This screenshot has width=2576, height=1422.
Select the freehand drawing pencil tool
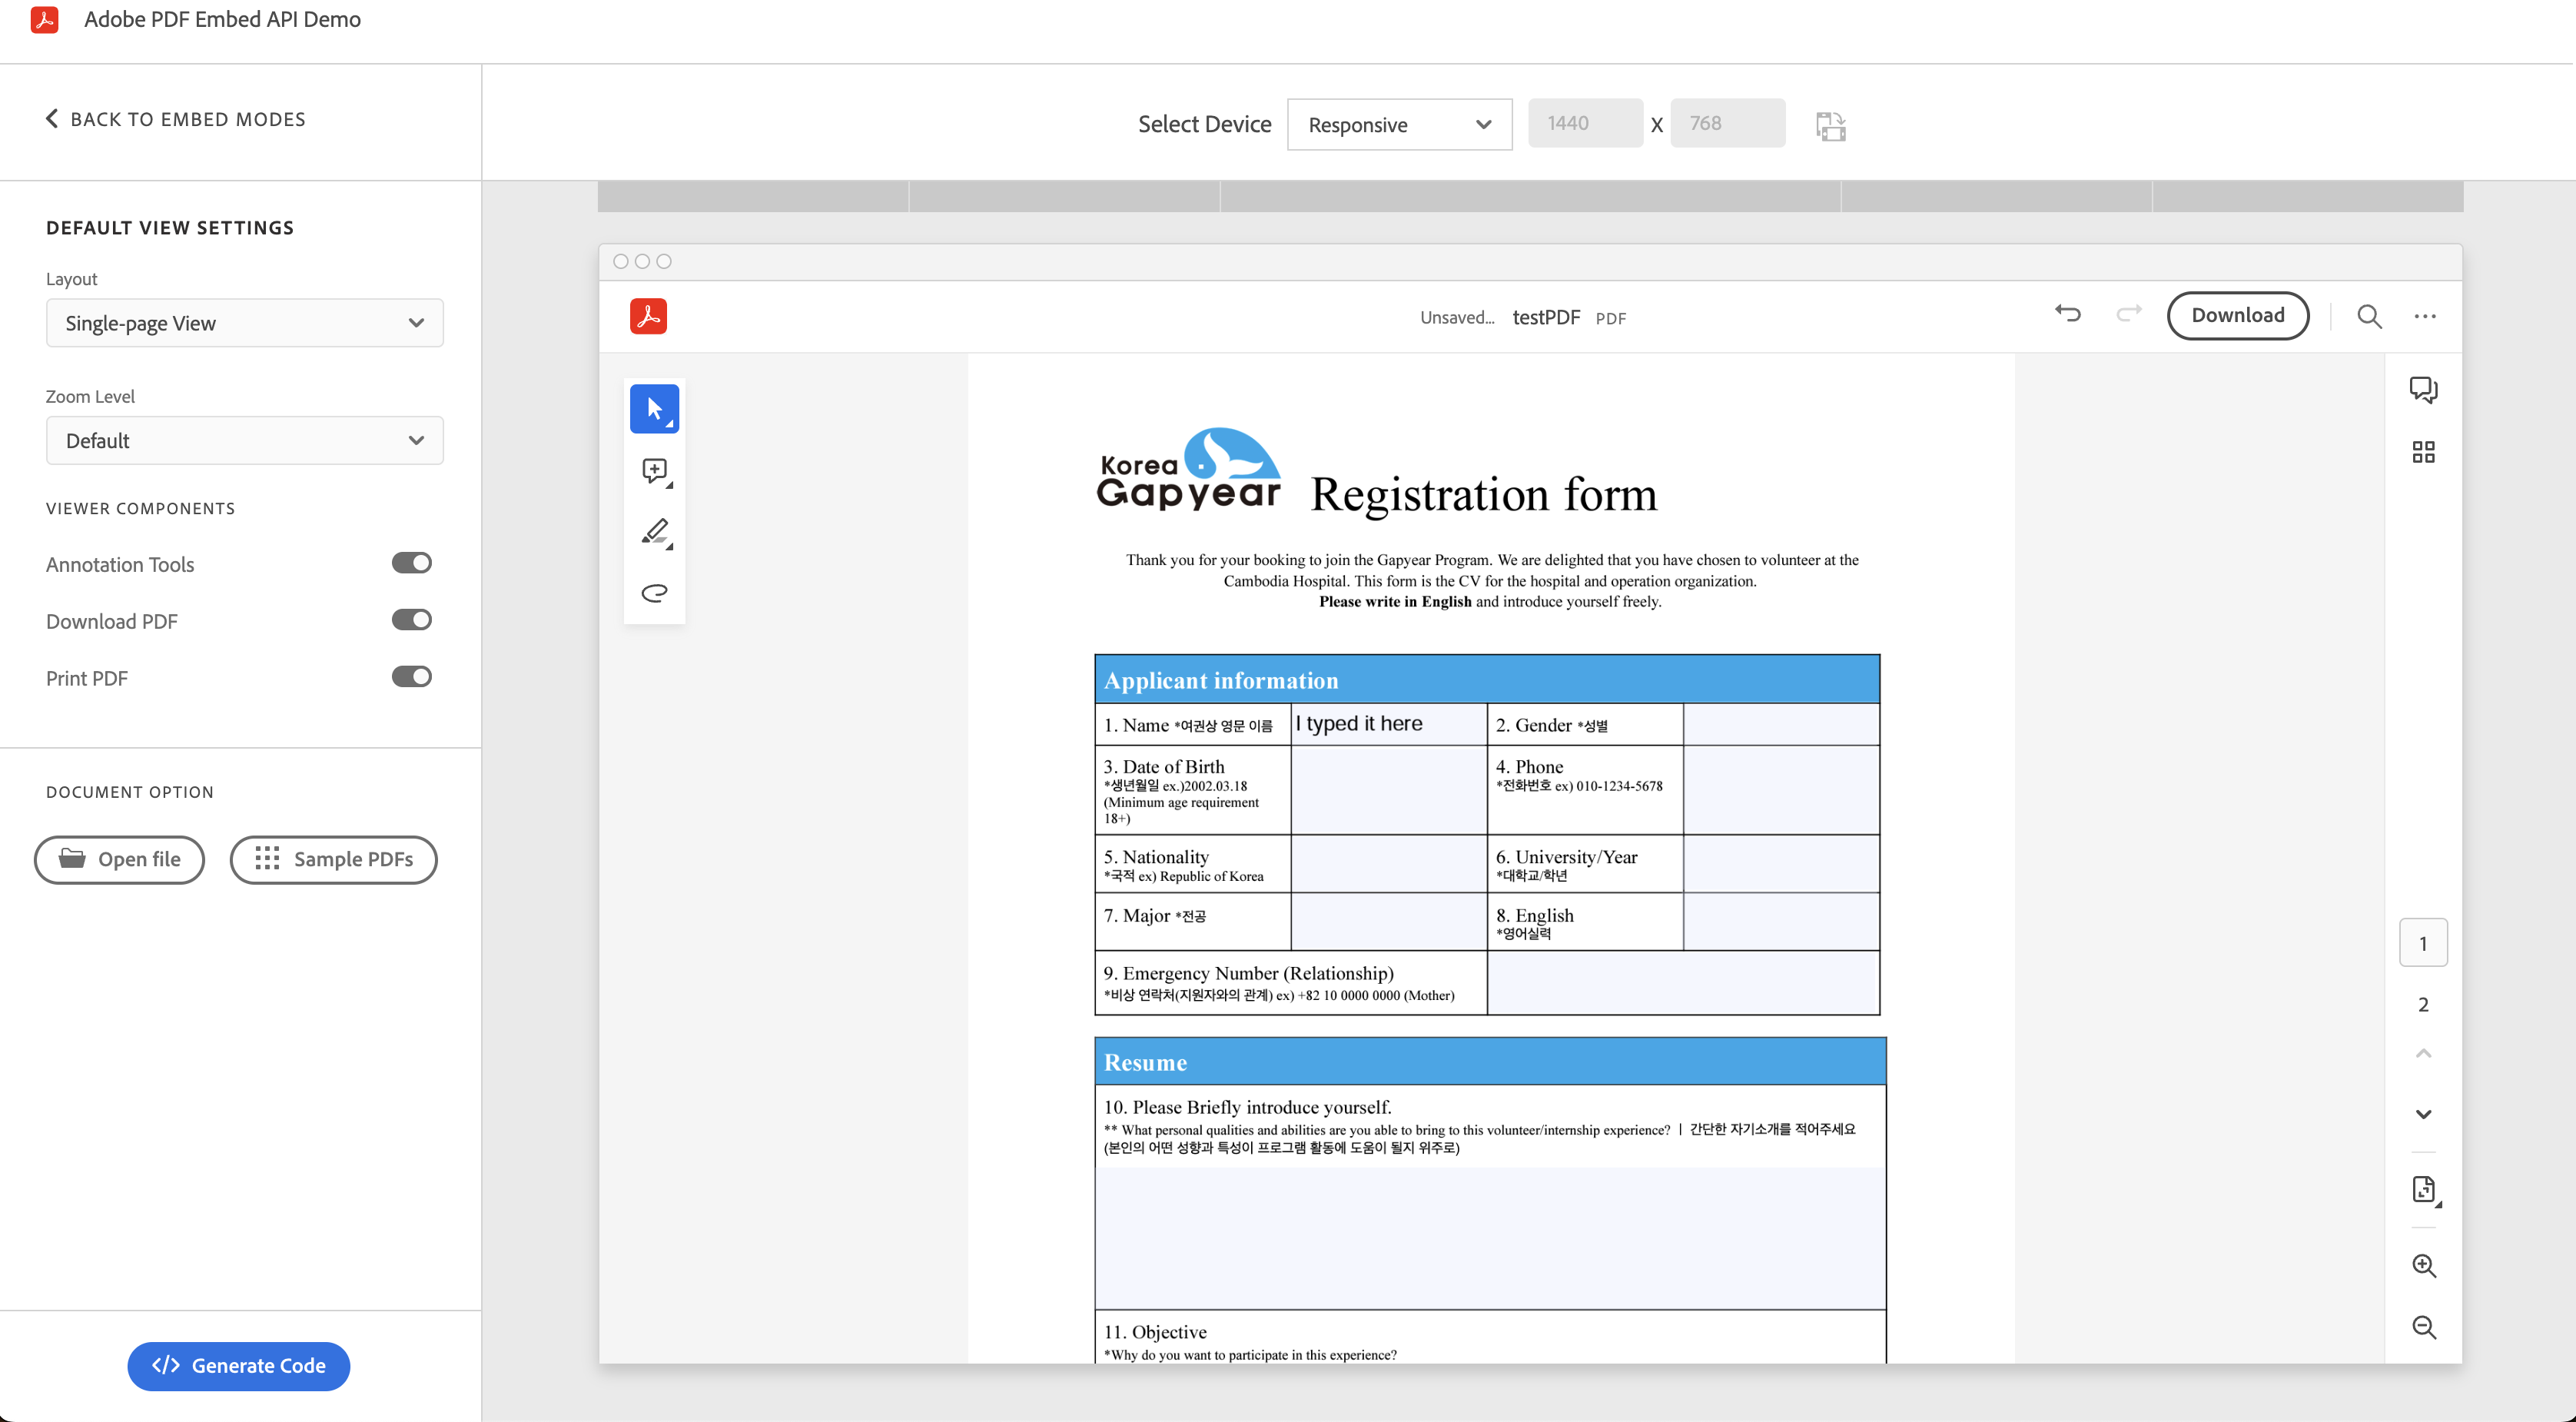point(654,531)
